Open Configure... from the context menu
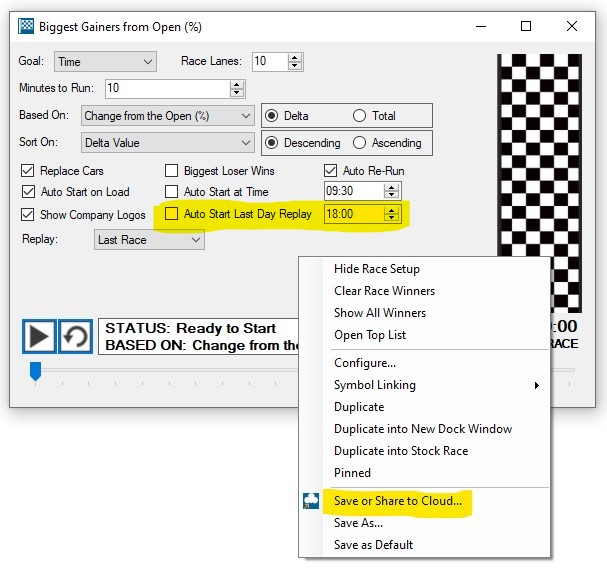Screen dimensions: 607x570 point(364,363)
